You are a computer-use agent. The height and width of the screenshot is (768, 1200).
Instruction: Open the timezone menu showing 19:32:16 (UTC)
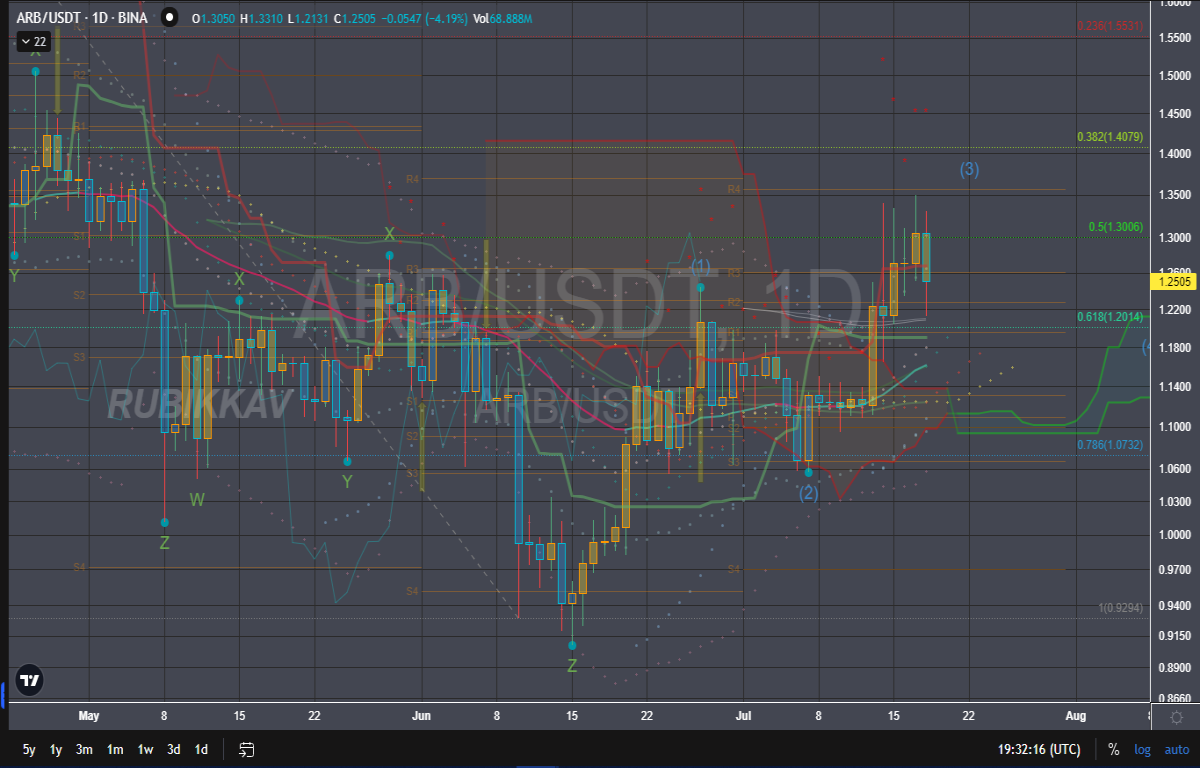1039,749
